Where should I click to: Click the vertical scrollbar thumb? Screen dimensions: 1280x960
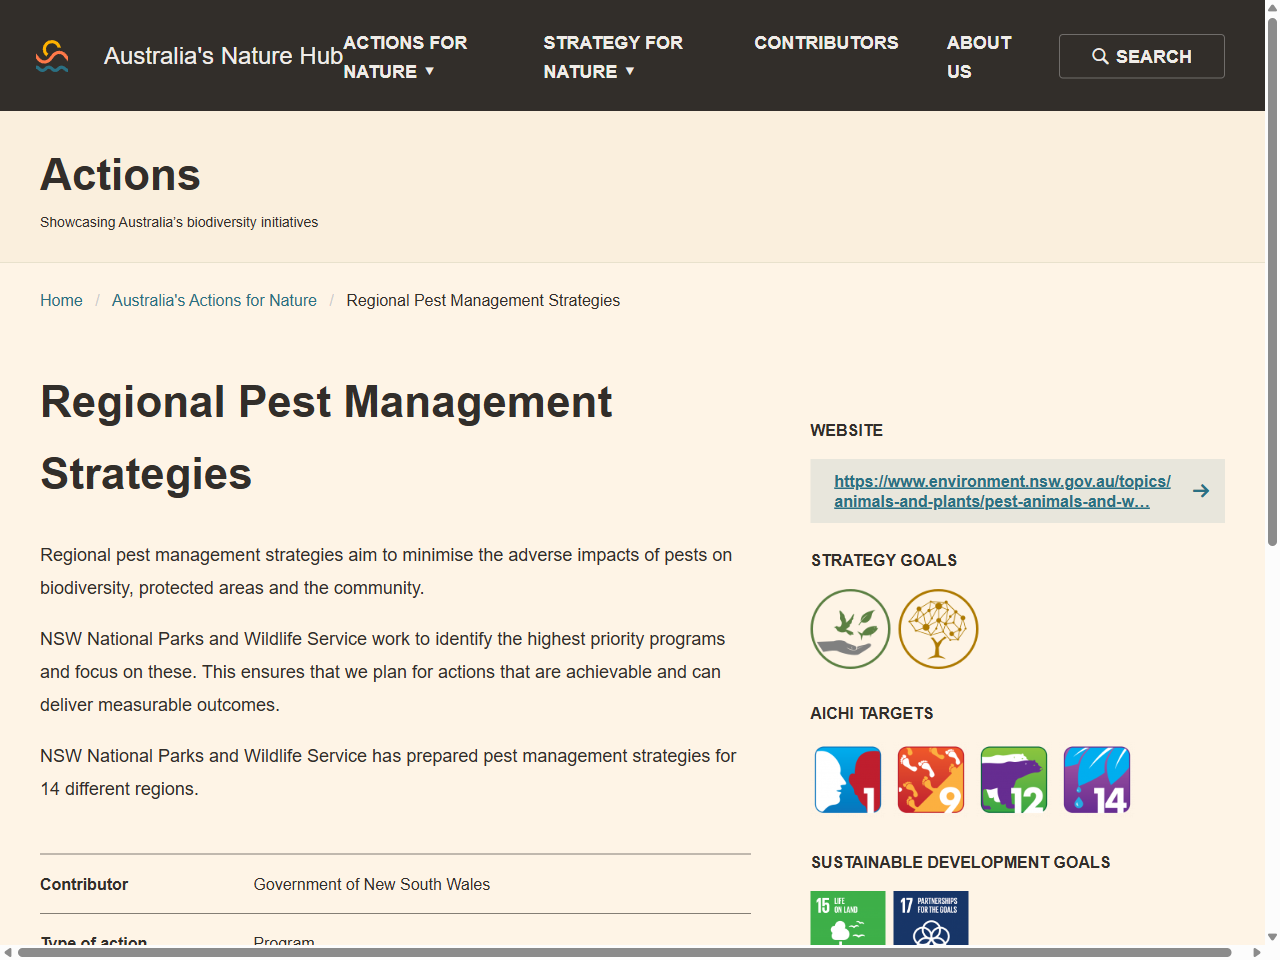tap(1272, 280)
